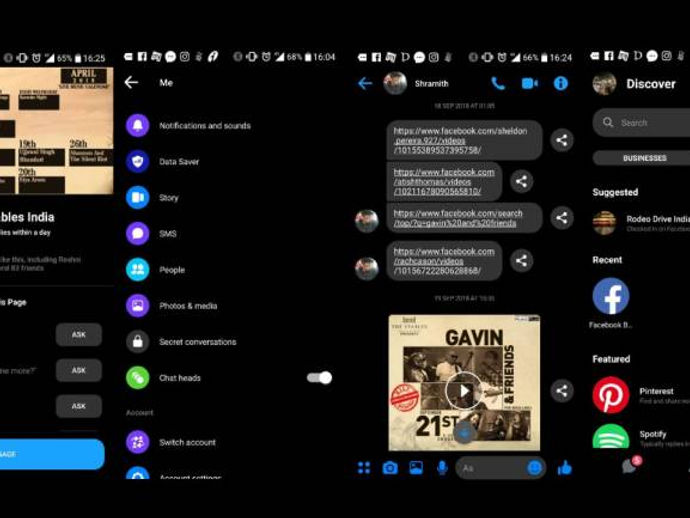Open Notifications and sounds settings
The width and height of the screenshot is (690, 518).
click(x=205, y=126)
